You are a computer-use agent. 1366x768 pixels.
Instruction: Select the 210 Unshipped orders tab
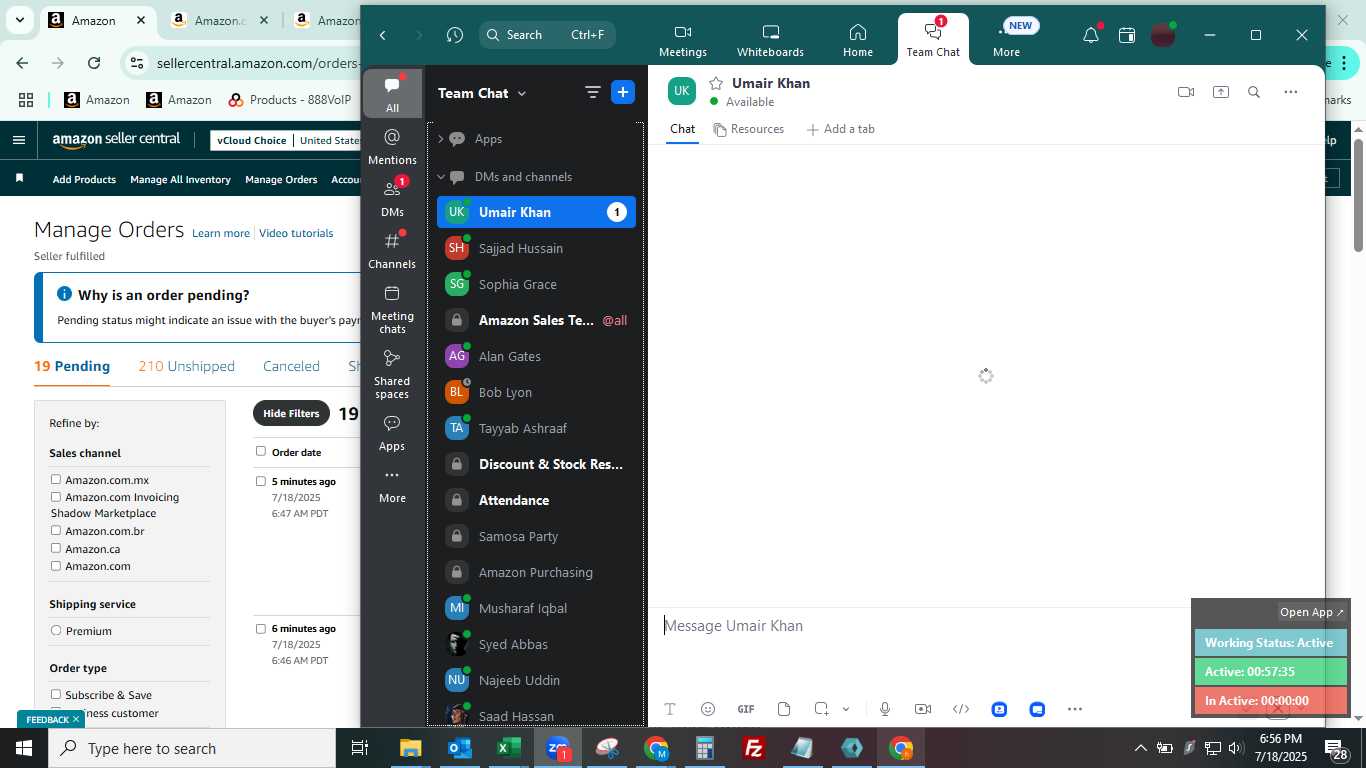(187, 366)
